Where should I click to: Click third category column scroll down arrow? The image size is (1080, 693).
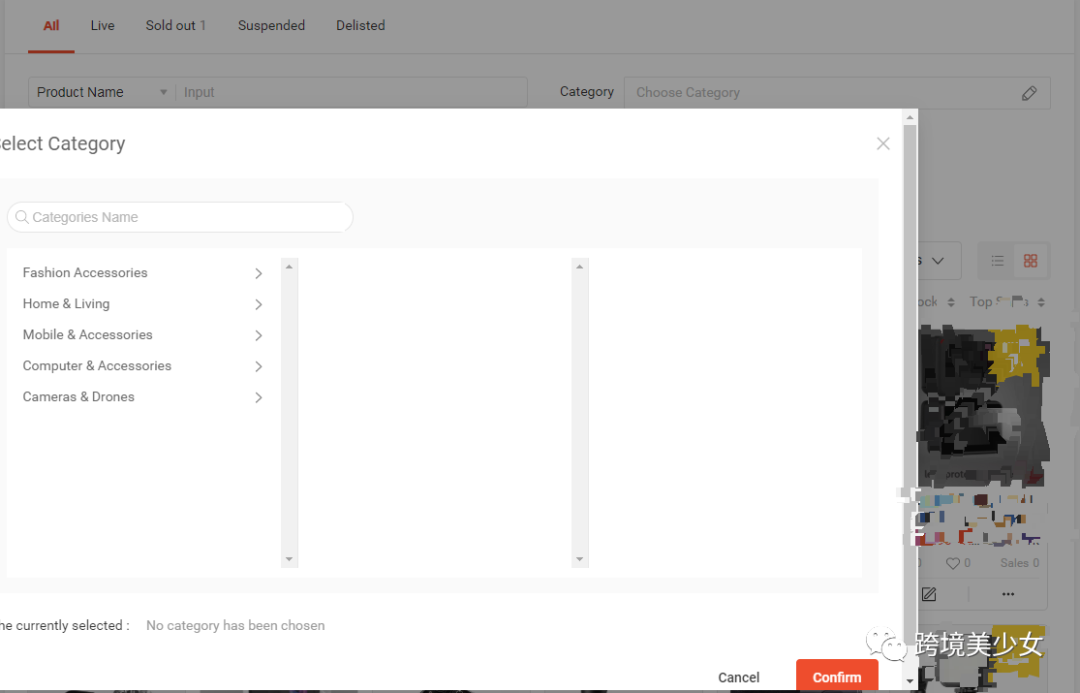click(x=580, y=559)
